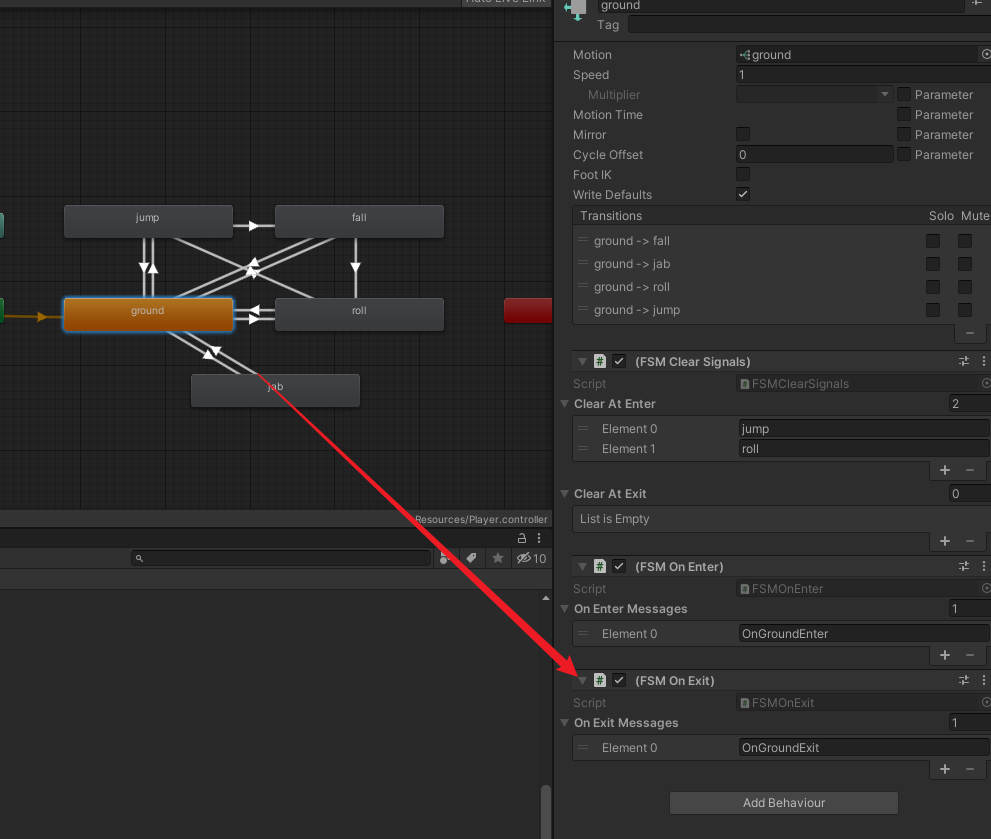991x839 pixels.
Task: Click the FSM Clear Signals script icon
Action: coord(600,361)
